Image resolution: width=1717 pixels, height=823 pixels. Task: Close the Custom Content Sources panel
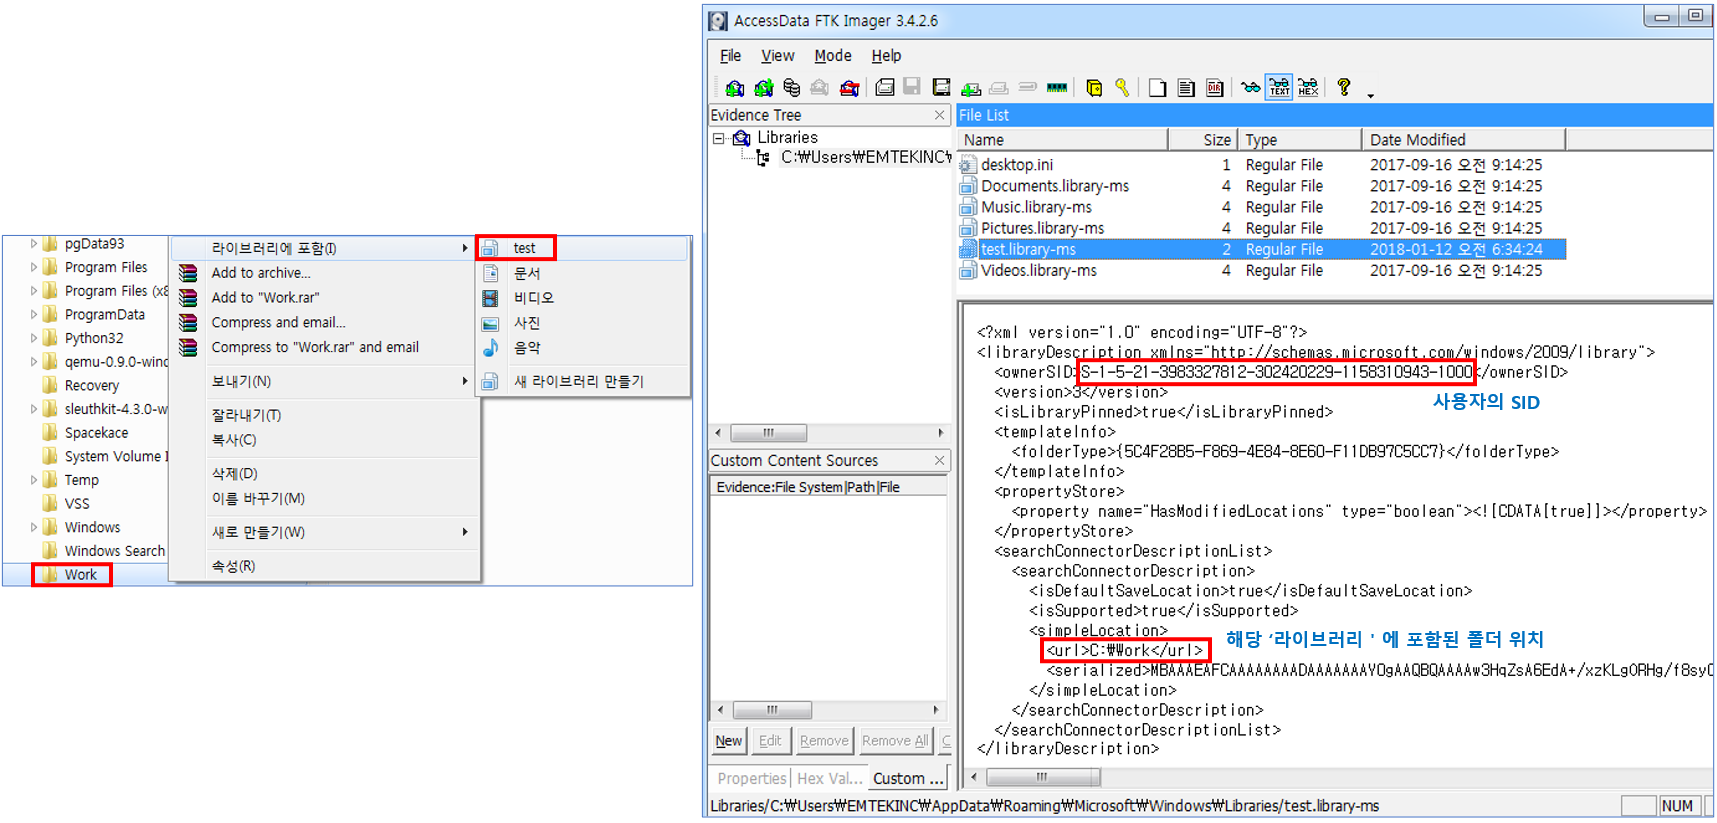(x=940, y=460)
